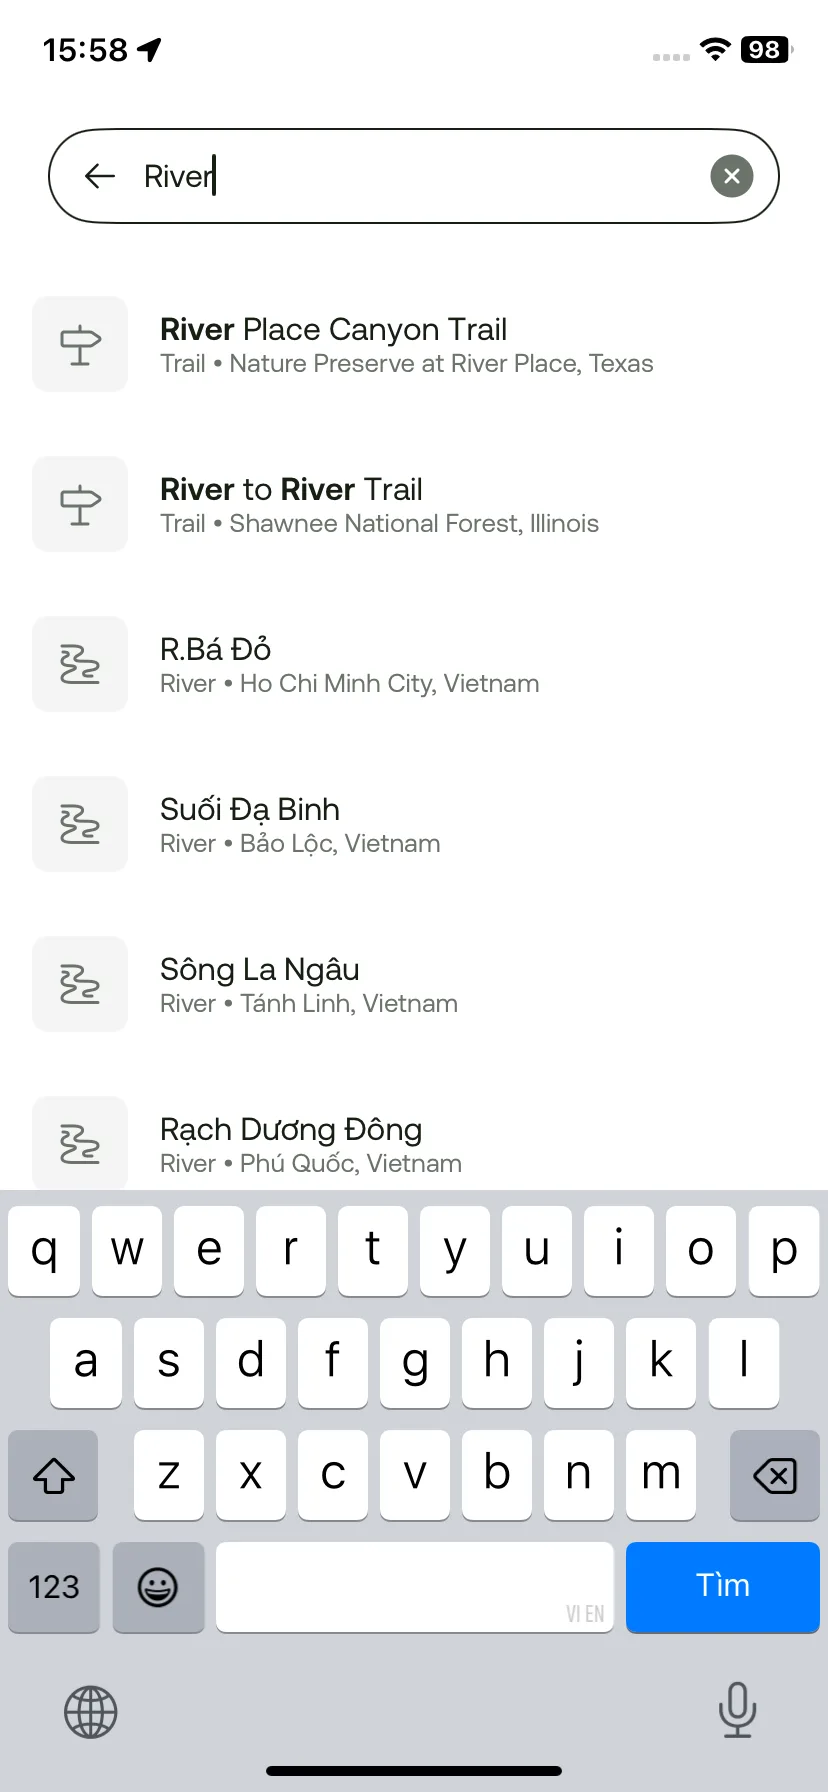The image size is (828, 1792).
Task: Tap the river icon beside R.Bá Đỏ
Action: 80,664
